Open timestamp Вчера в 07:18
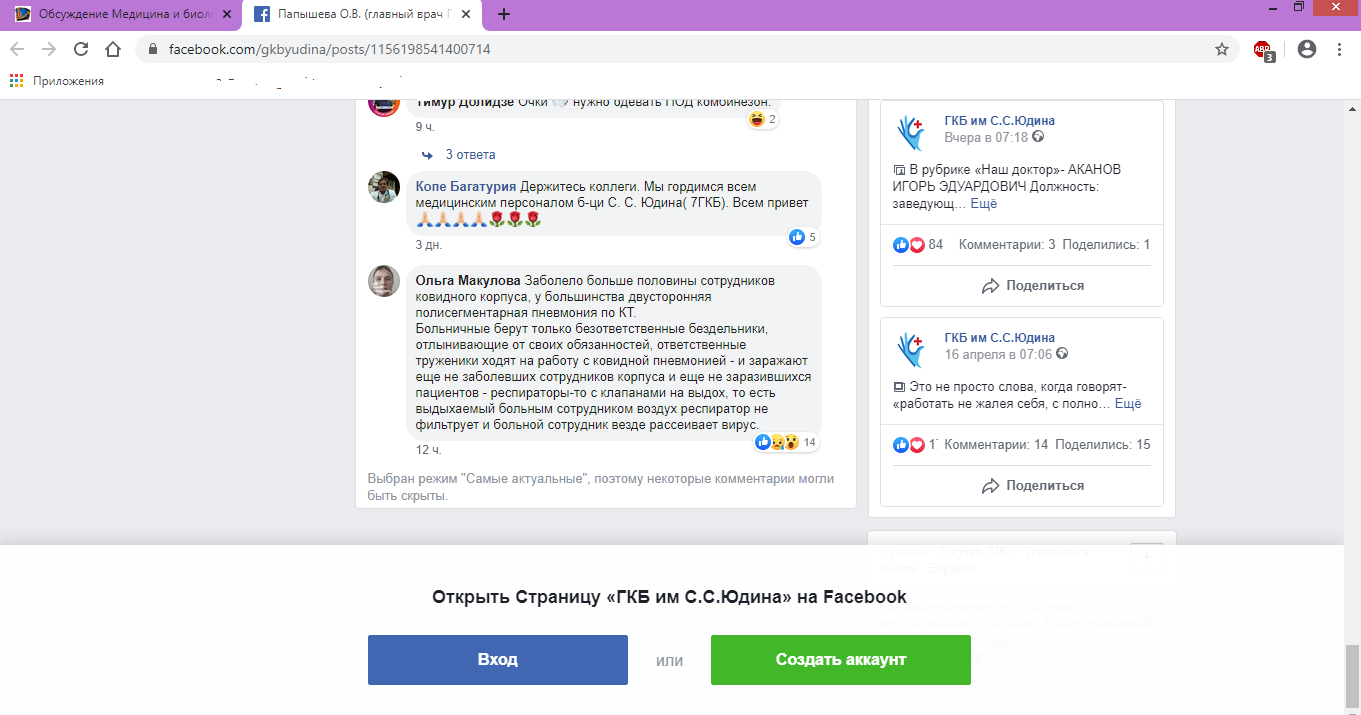Screen dimensions: 1361x715 click(x=987, y=137)
